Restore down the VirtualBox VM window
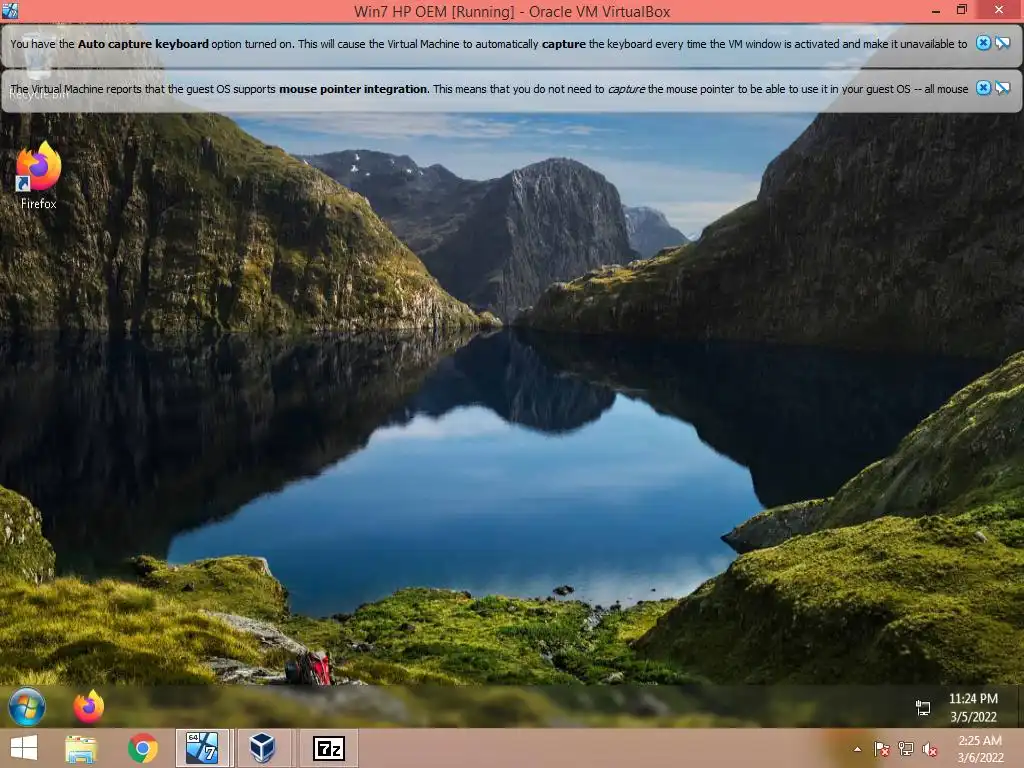This screenshot has width=1024, height=768. pos(961,10)
